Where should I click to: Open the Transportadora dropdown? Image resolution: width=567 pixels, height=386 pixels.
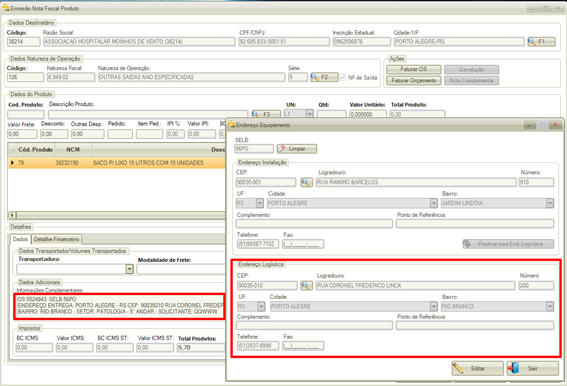tap(129, 269)
